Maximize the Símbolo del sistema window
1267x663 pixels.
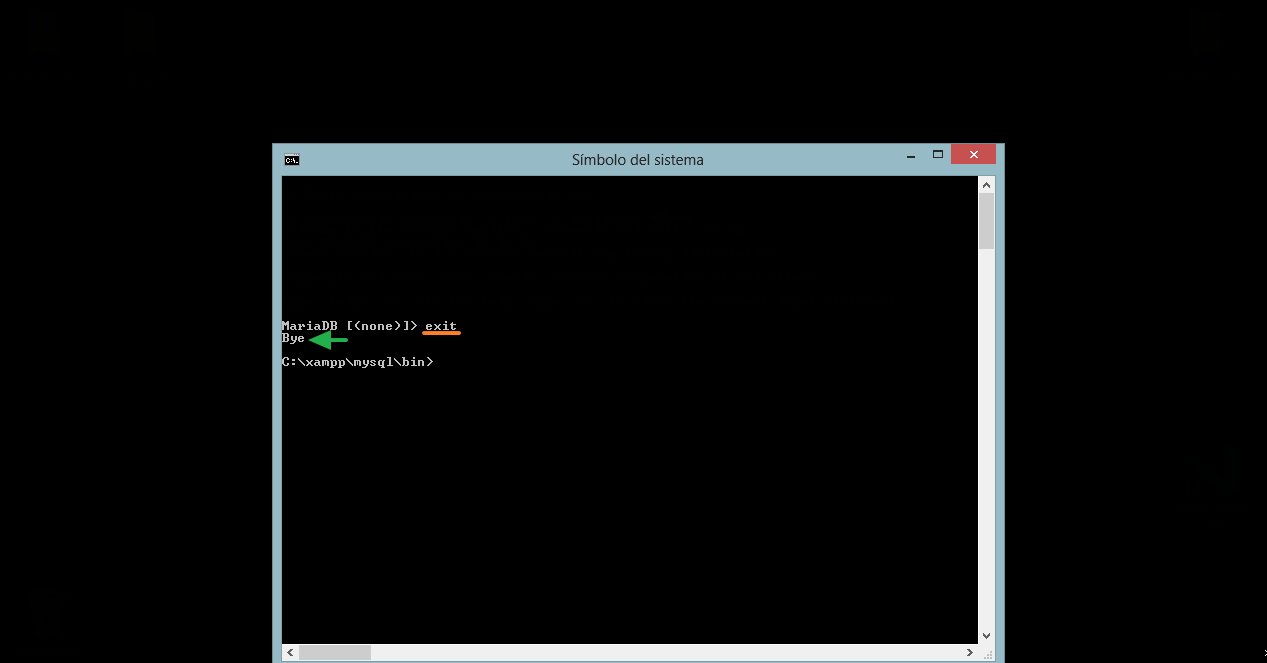[x=937, y=154]
